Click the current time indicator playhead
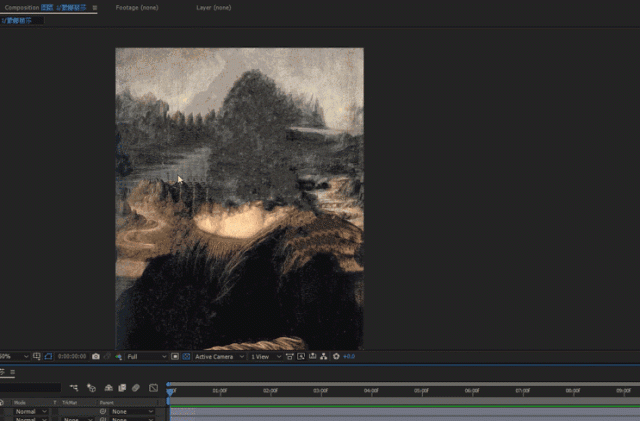 point(170,392)
